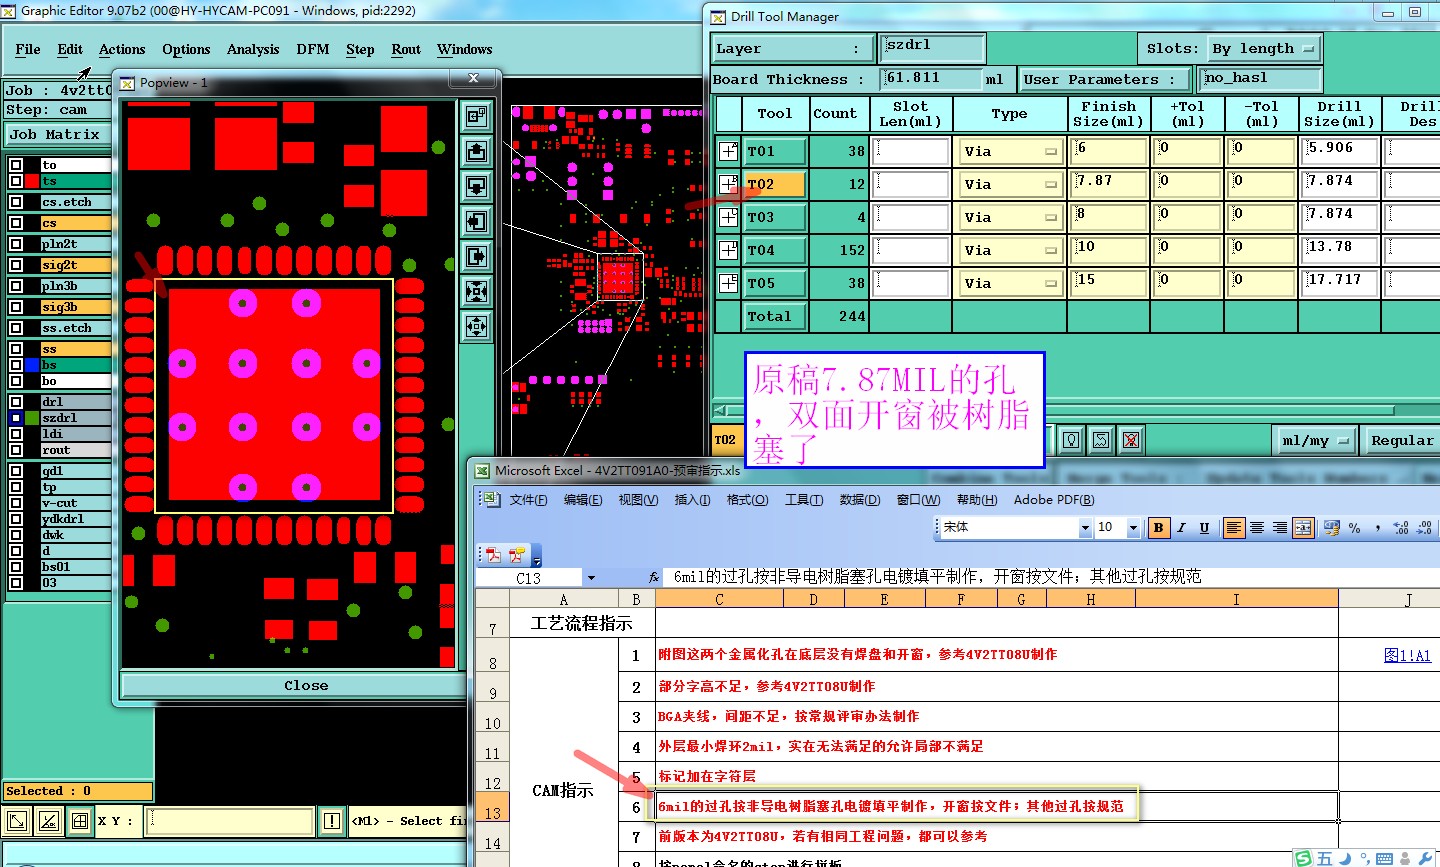Open the ml/my units dropdown

(1317, 440)
